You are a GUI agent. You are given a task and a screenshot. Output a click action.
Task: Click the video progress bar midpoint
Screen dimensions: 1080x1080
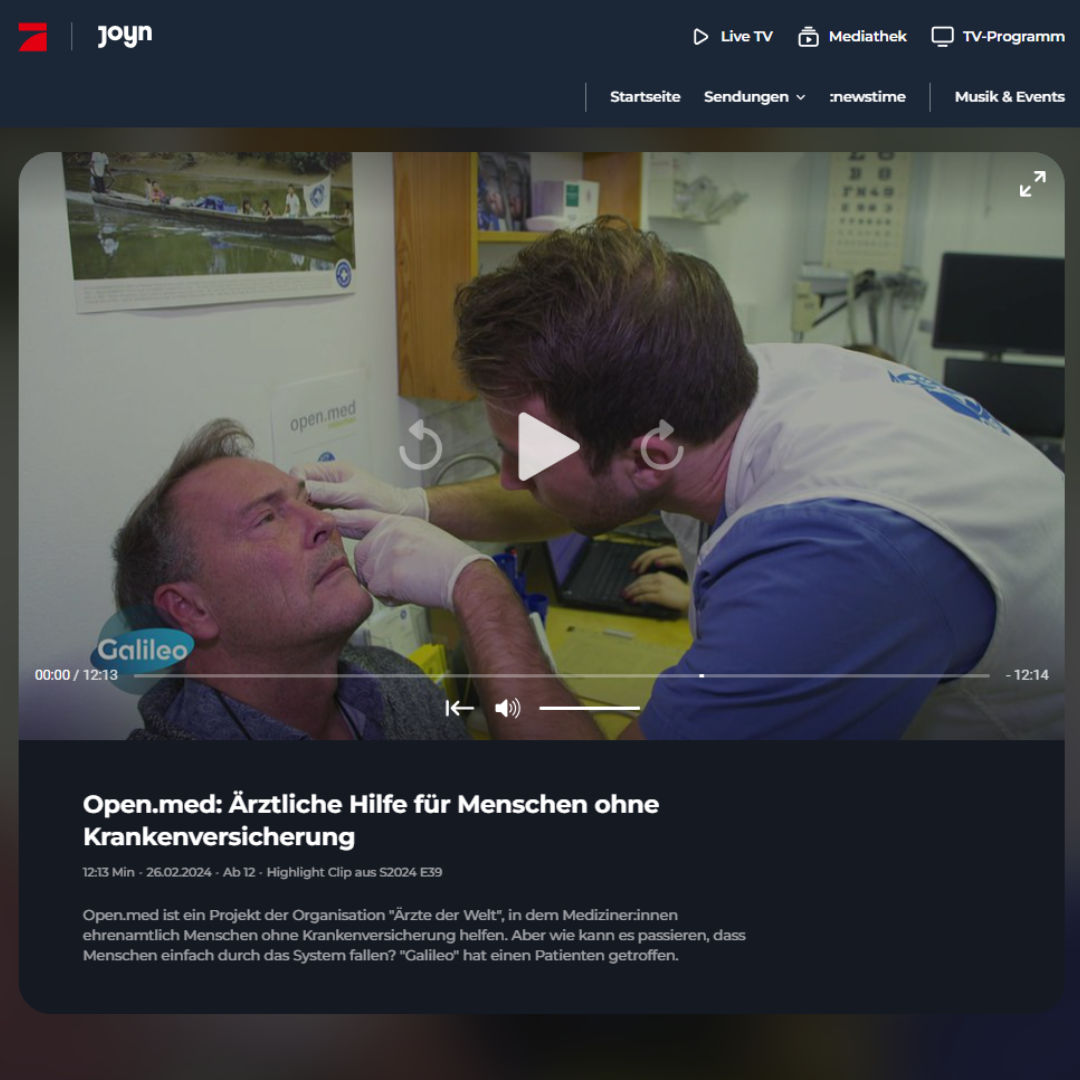(561, 676)
